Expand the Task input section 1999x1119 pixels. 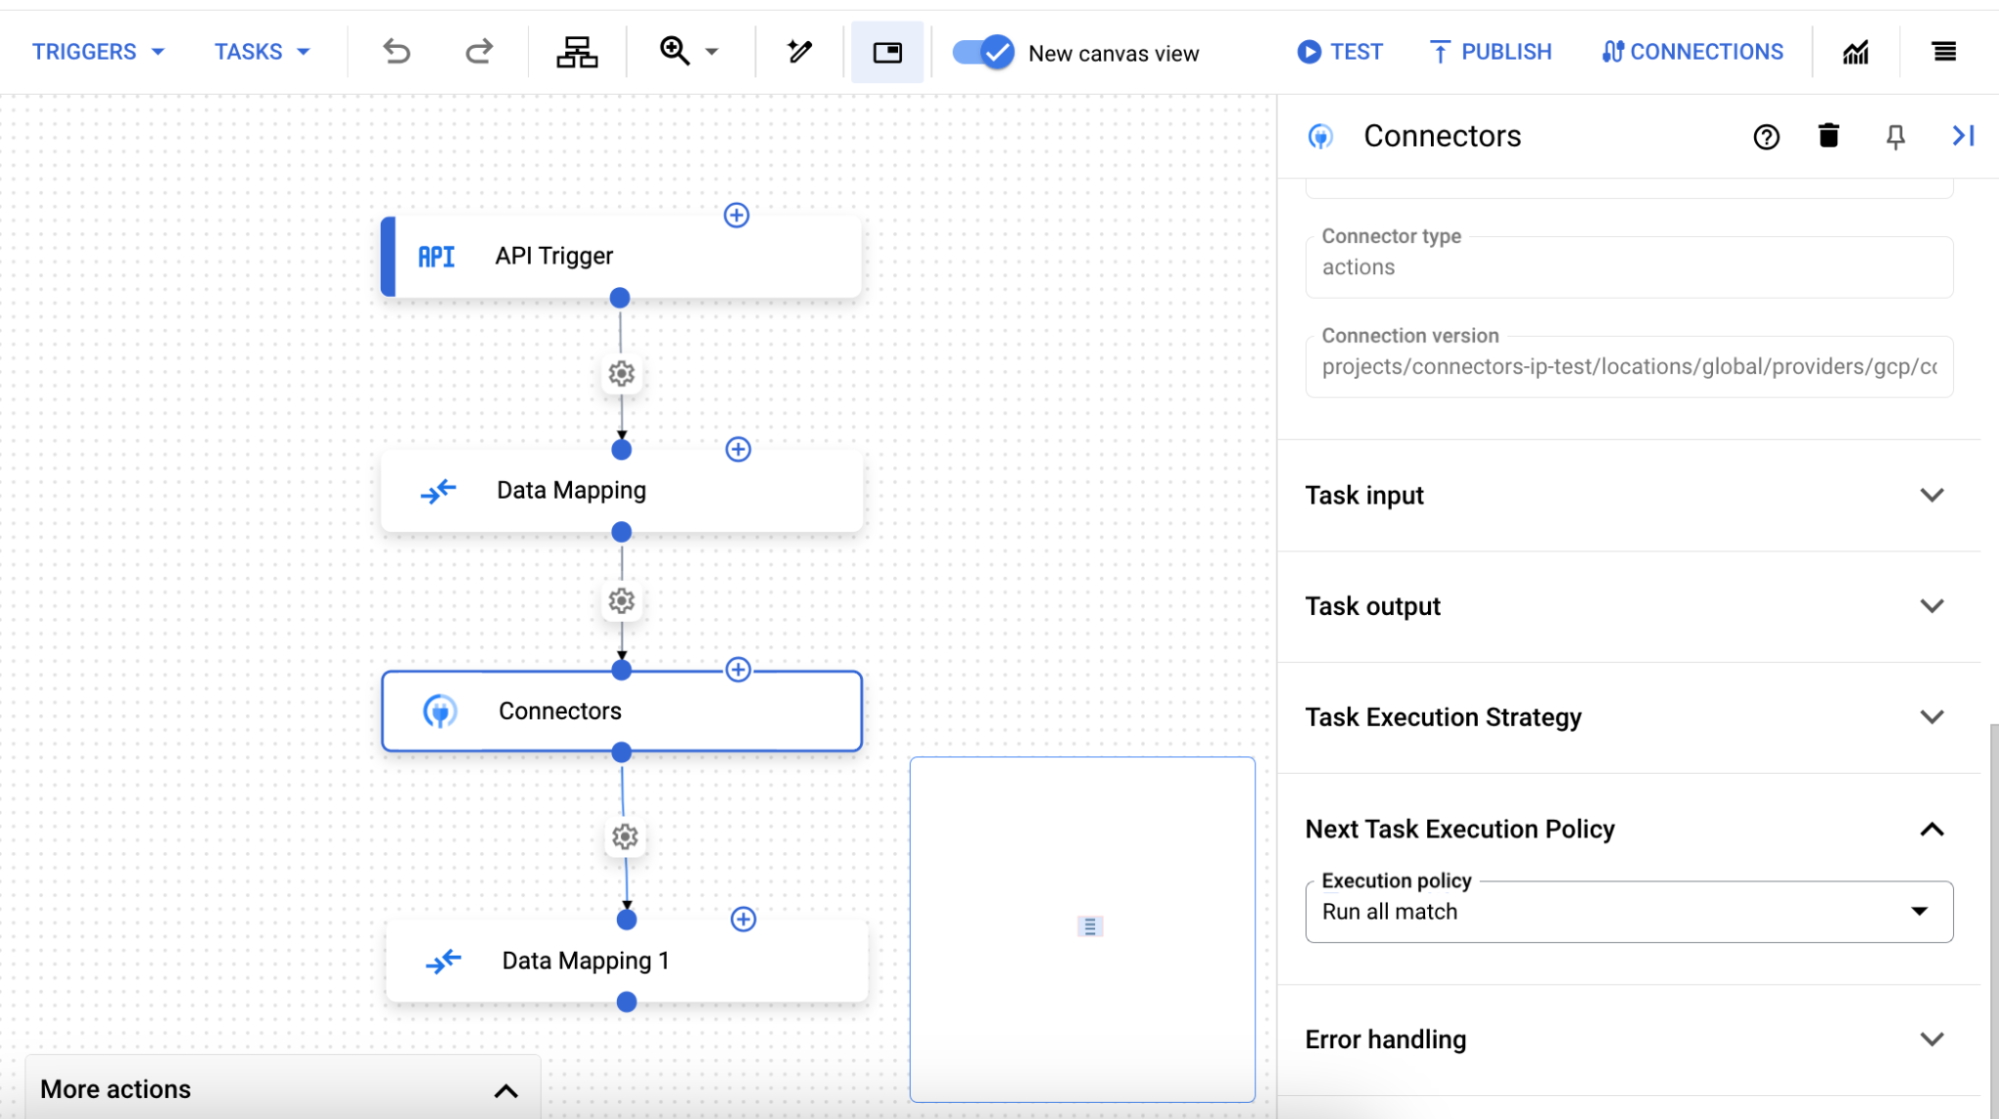pos(1930,493)
